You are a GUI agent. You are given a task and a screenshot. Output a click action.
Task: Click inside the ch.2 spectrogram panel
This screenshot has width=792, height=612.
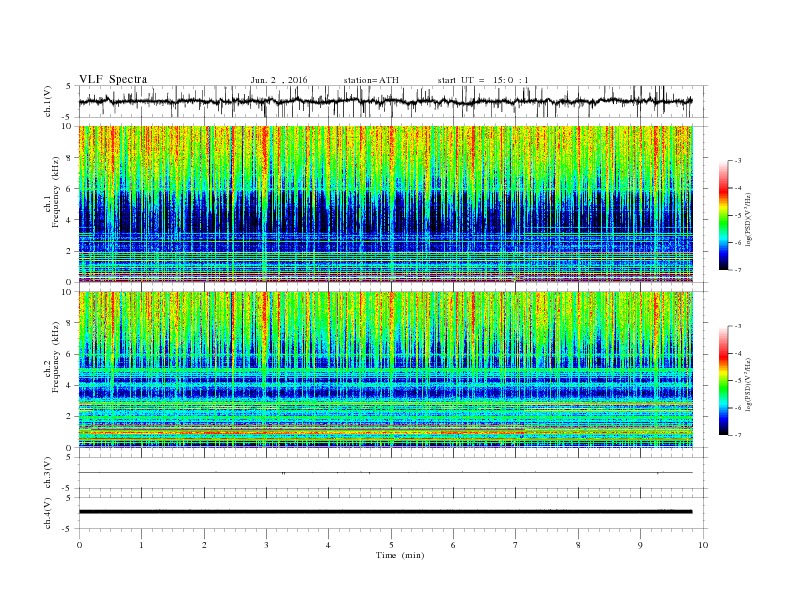385,370
